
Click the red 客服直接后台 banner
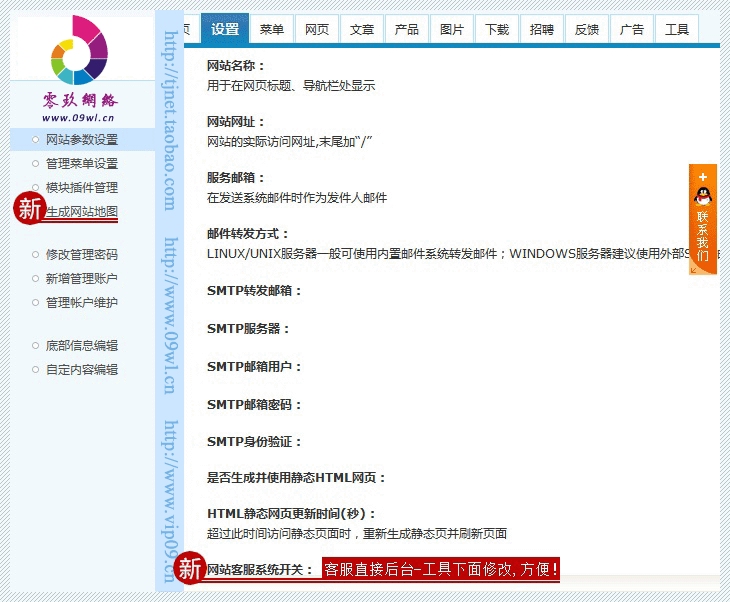[x=440, y=569]
